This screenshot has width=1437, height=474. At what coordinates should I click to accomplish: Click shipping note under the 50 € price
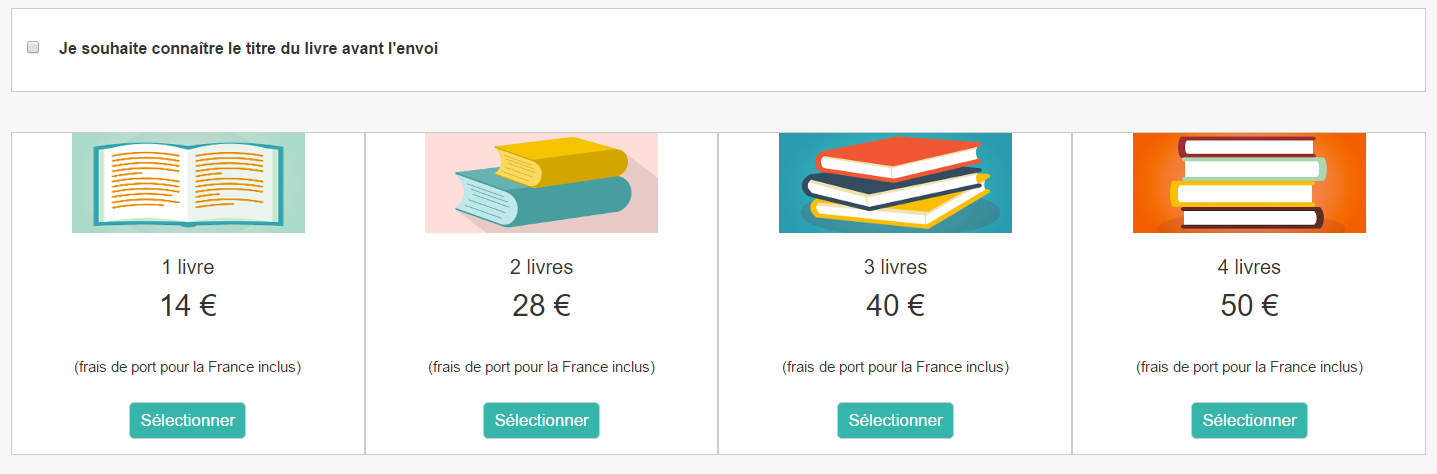[1249, 367]
